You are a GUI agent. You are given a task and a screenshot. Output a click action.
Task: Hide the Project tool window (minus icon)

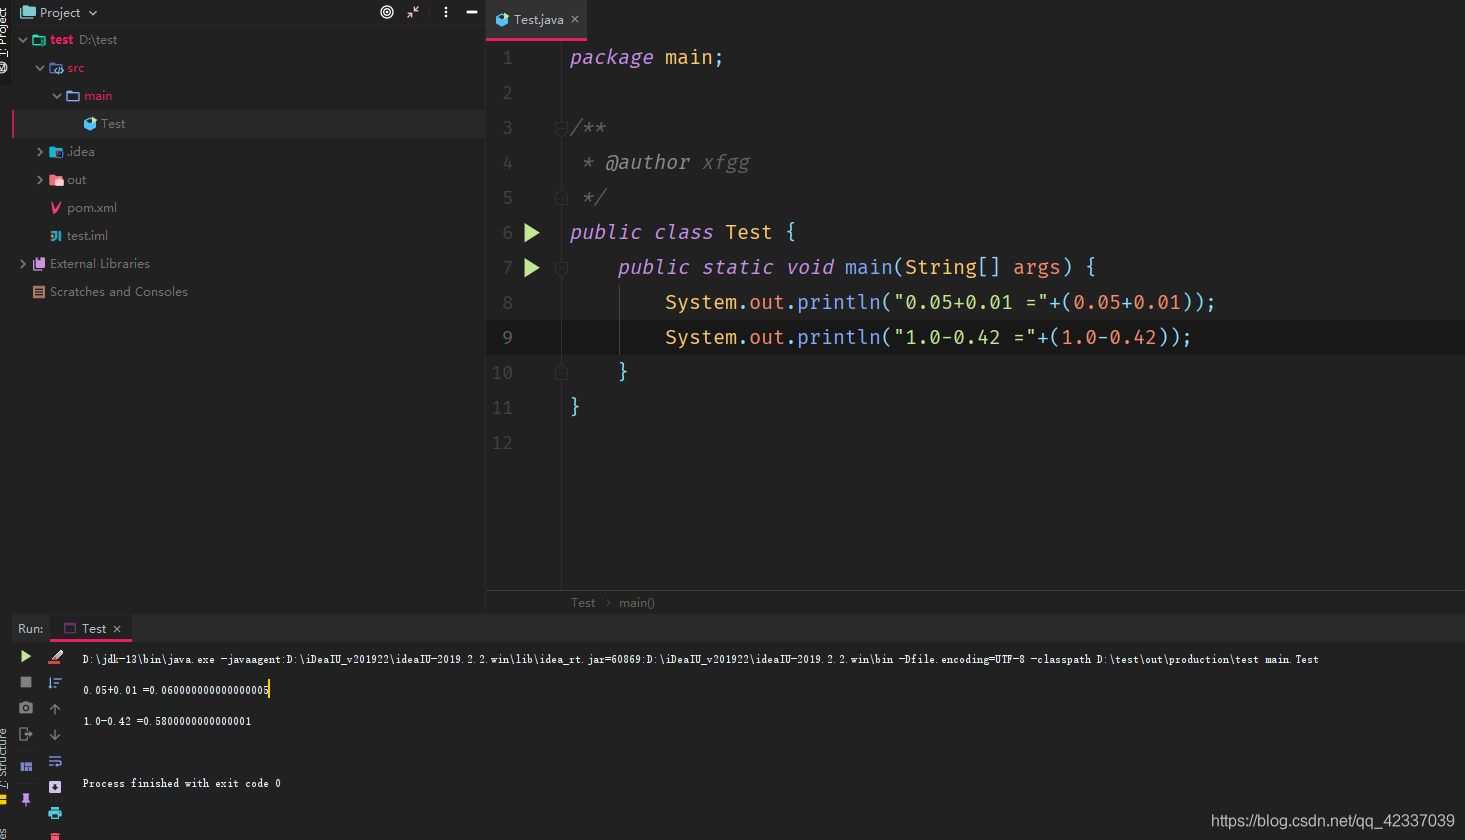pyautogui.click(x=472, y=12)
